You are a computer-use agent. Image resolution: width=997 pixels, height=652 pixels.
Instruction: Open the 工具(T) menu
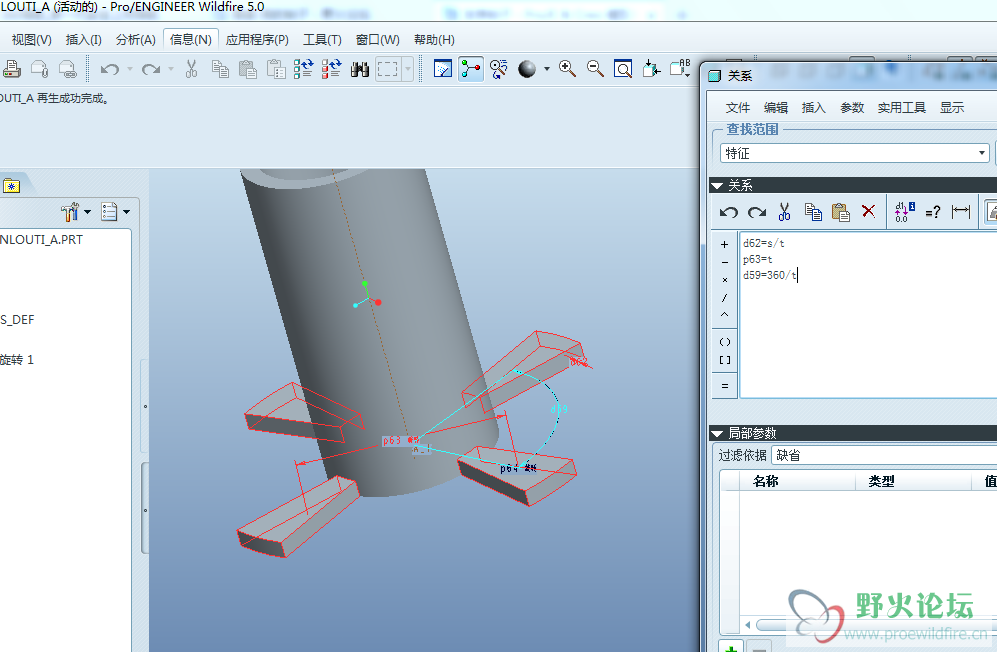tap(322, 39)
